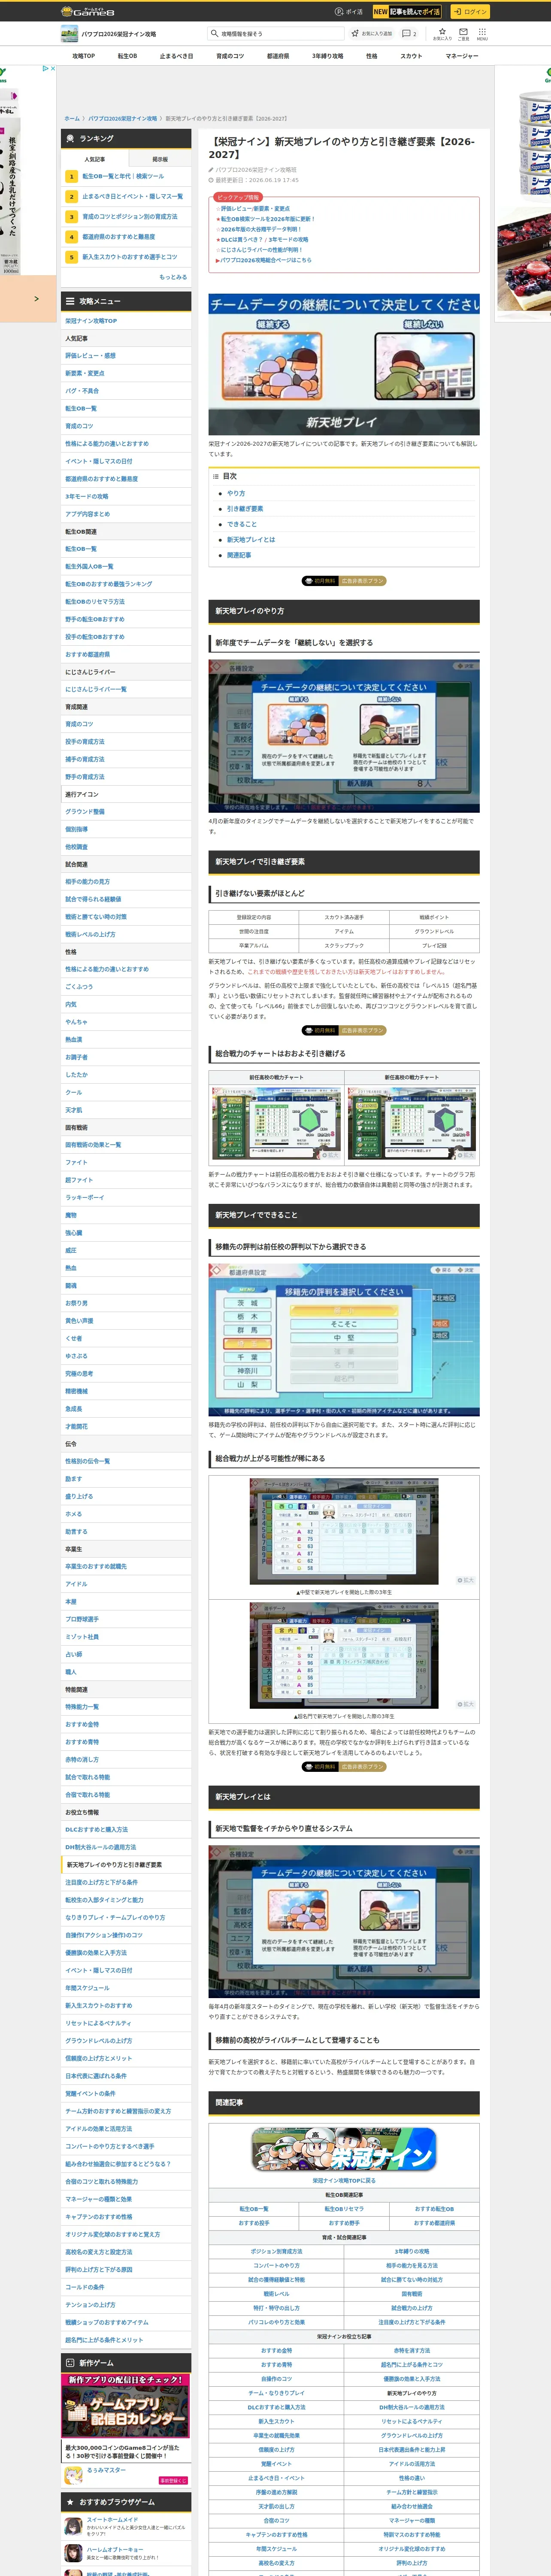Open 他校調査 in the sidebar menu
Viewport: 551px width, 2576px height.
[77, 847]
